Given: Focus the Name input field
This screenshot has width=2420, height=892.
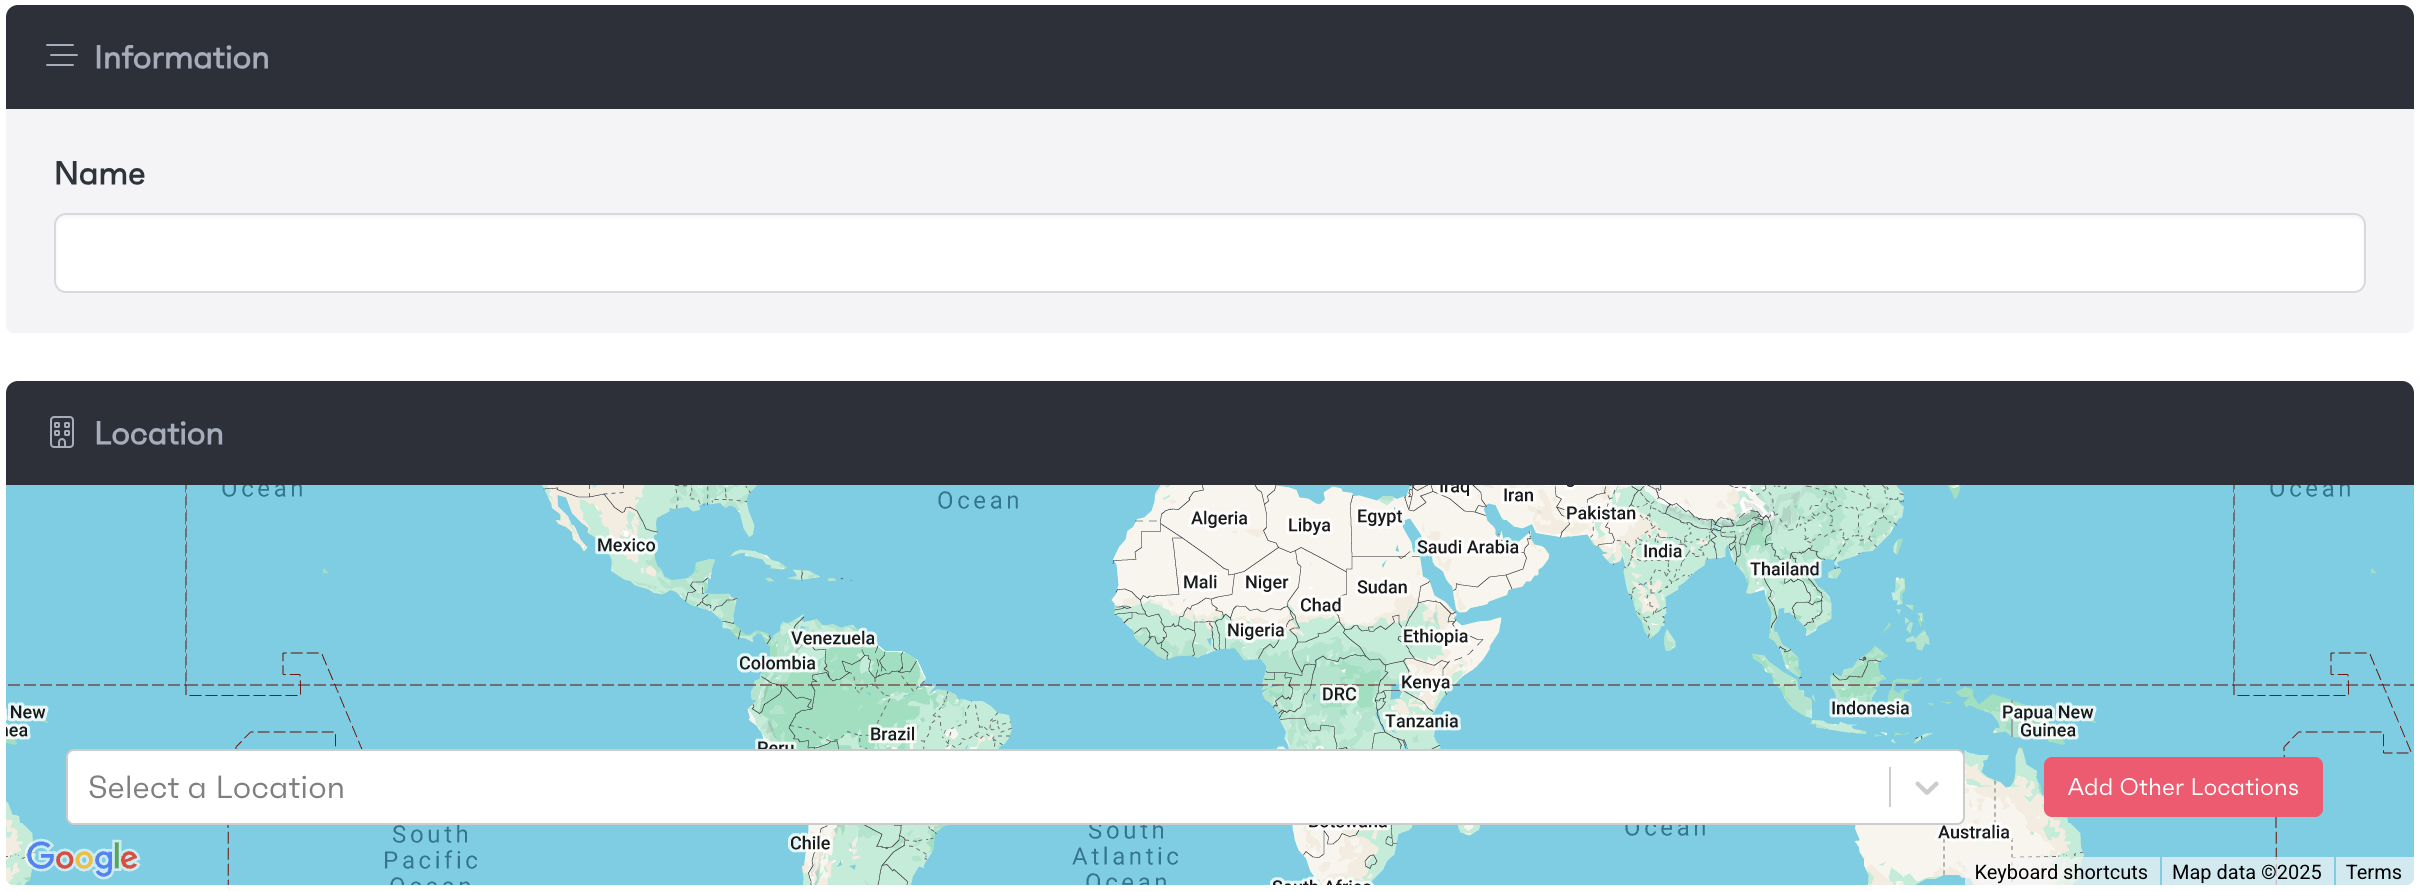Looking at the screenshot, I should click(1209, 253).
